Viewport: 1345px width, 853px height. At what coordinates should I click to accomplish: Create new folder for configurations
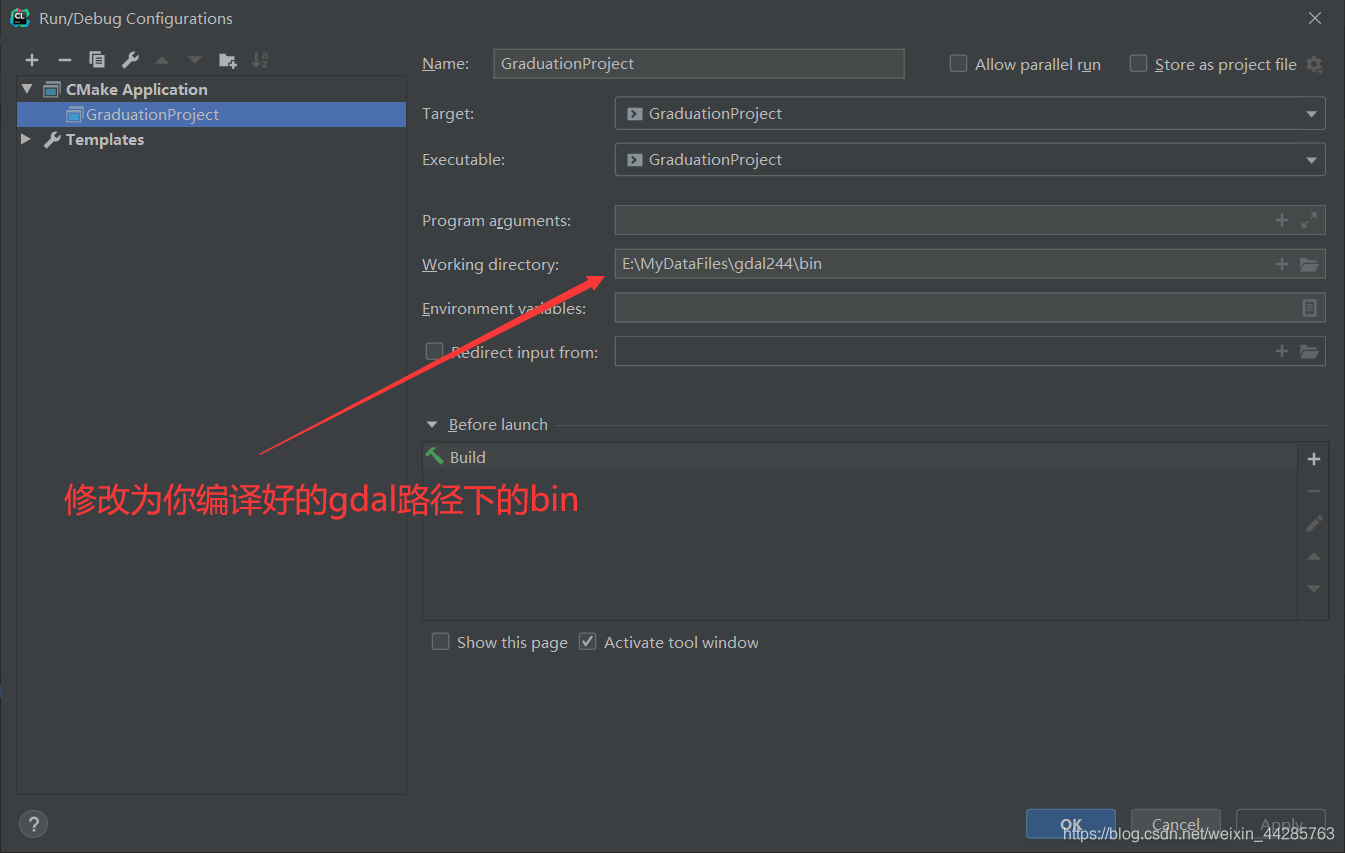[x=228, y=60]
